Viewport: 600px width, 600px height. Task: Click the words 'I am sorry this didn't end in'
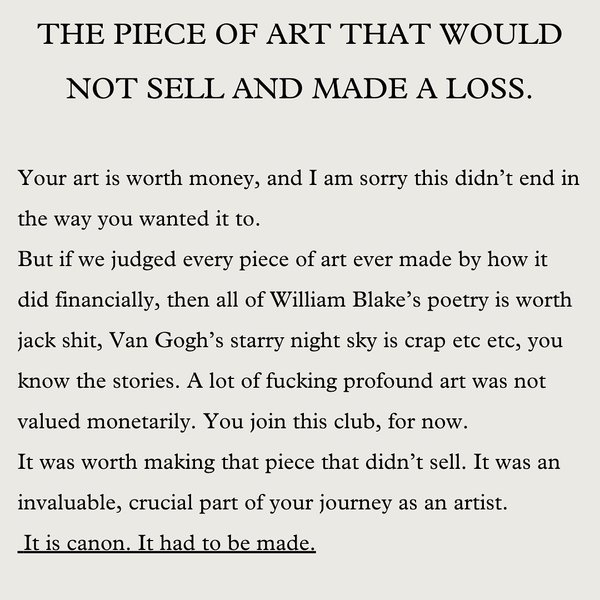click(x=444, y=179)
